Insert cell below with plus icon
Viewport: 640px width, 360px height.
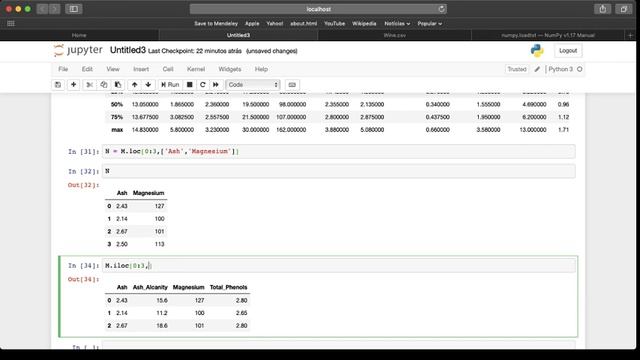tap(73, 84)
